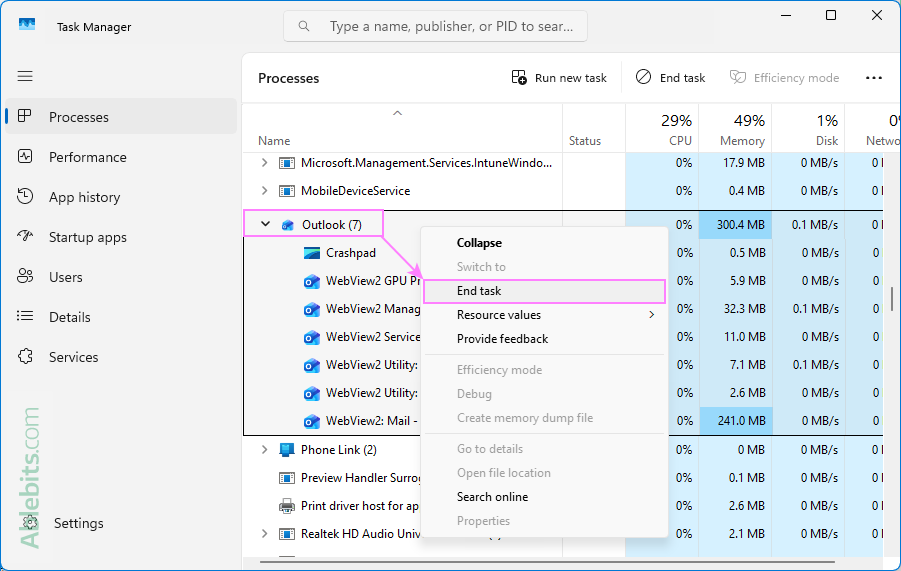Go to the Startup apps page
The image size is (901, 571).
121,237
